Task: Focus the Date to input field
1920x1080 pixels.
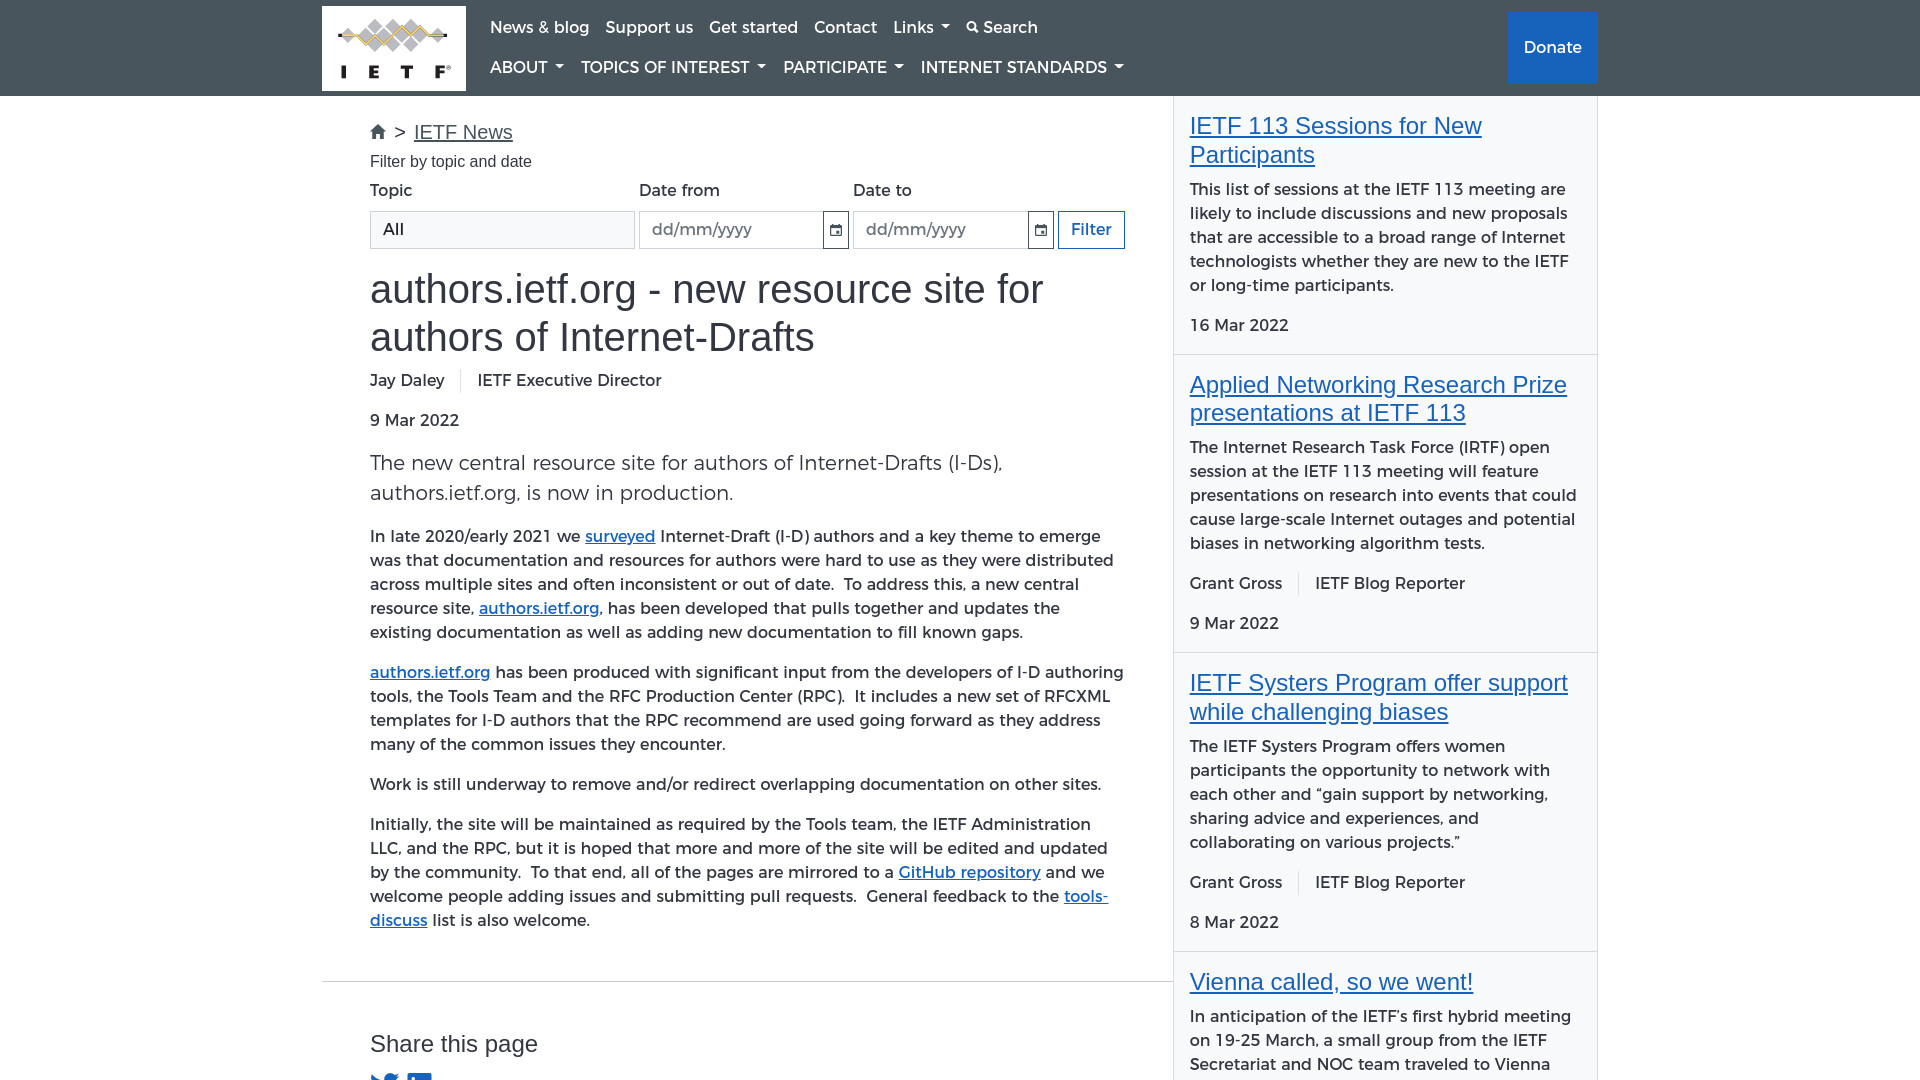Action: (940, 230)
